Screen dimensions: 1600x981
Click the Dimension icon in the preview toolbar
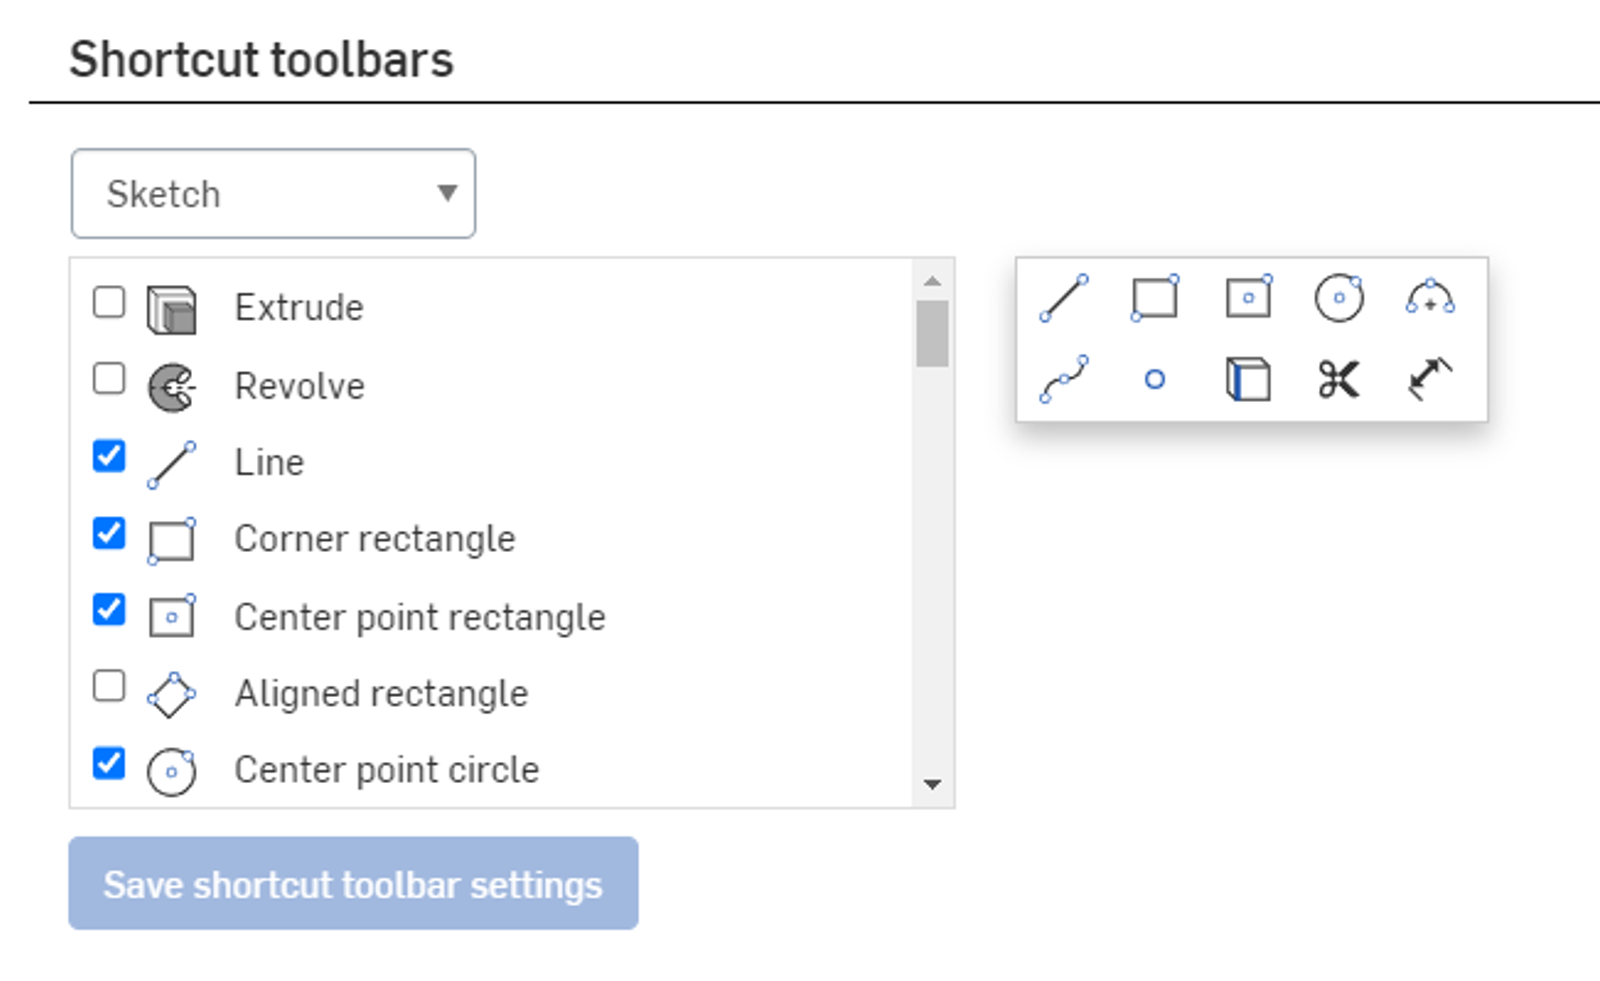pos(1430,380)
